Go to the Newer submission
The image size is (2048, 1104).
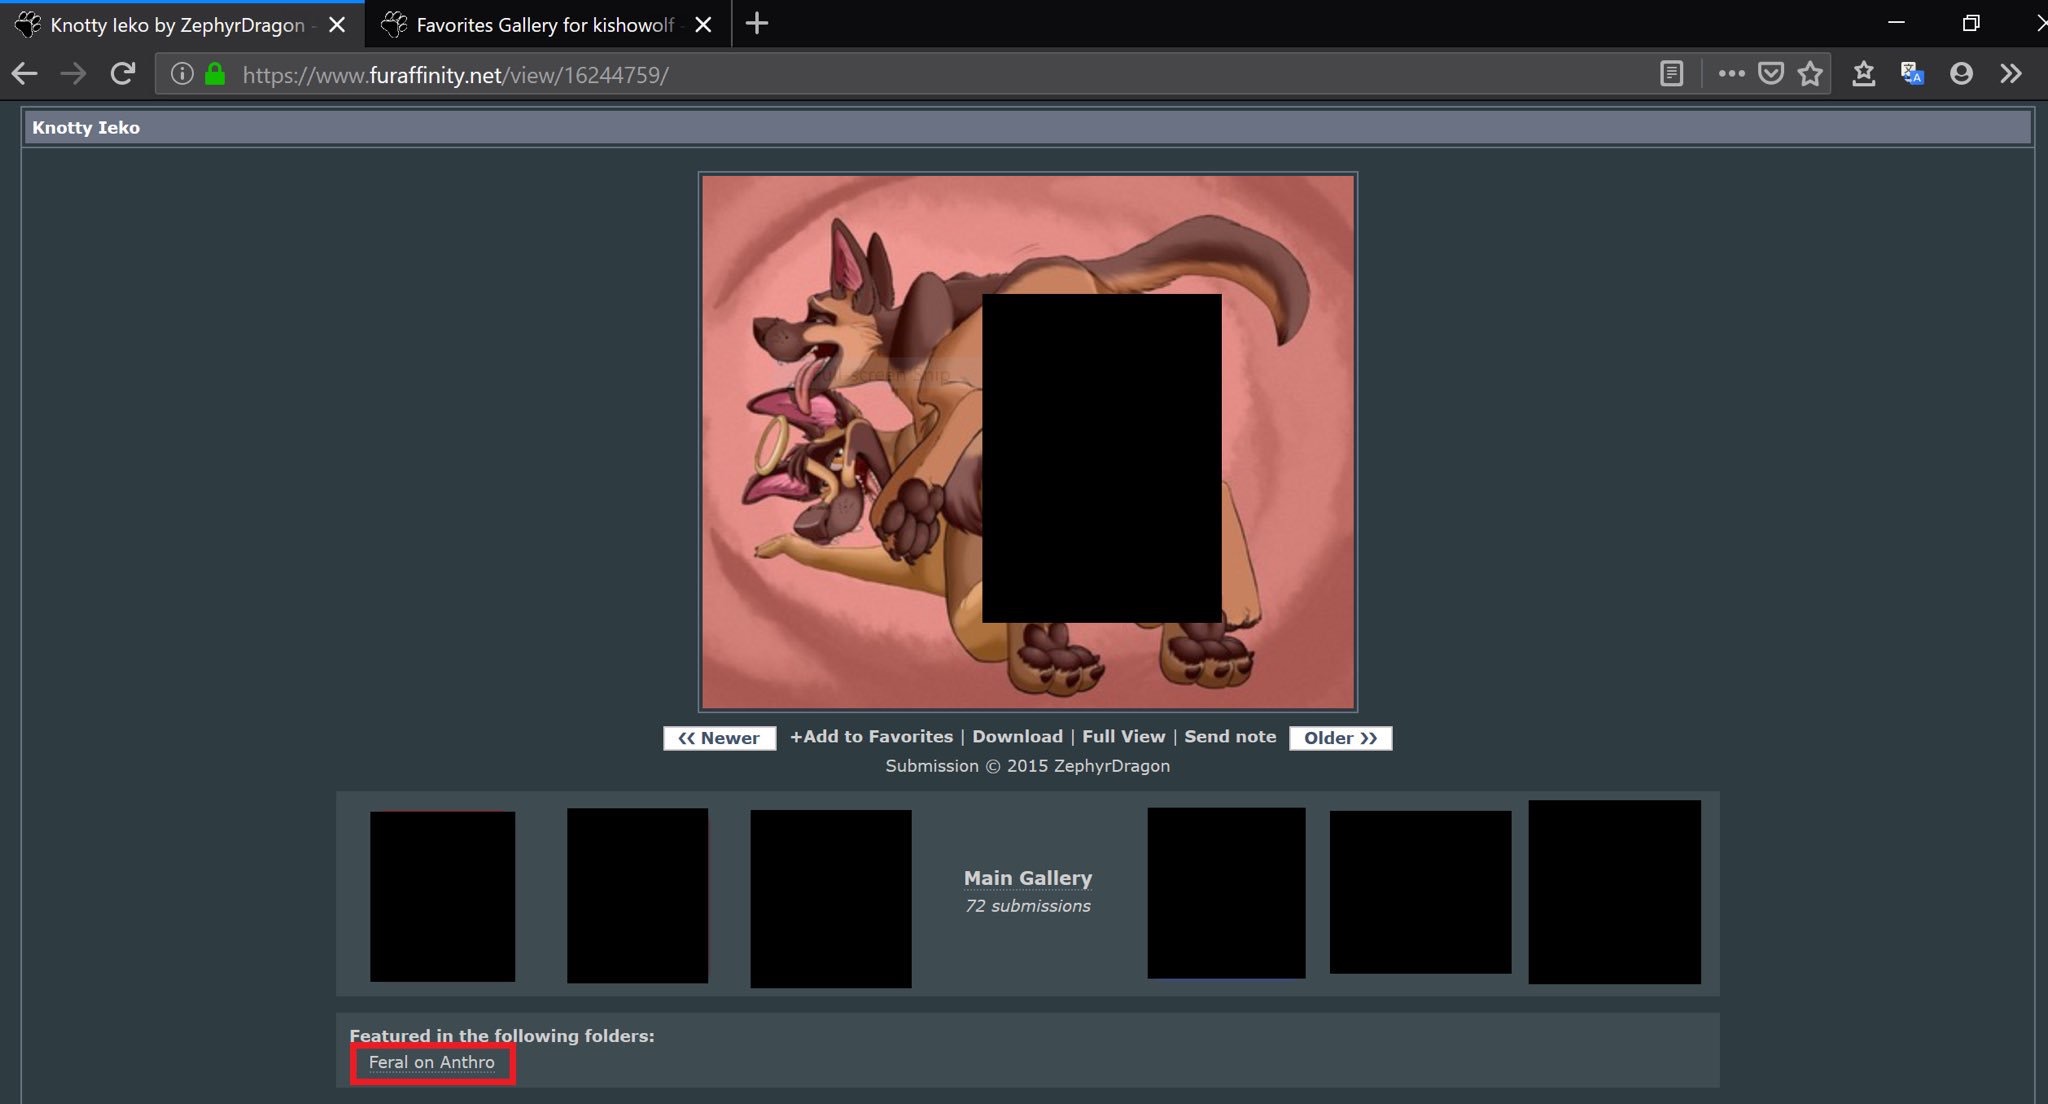click(x=719, y=738)
